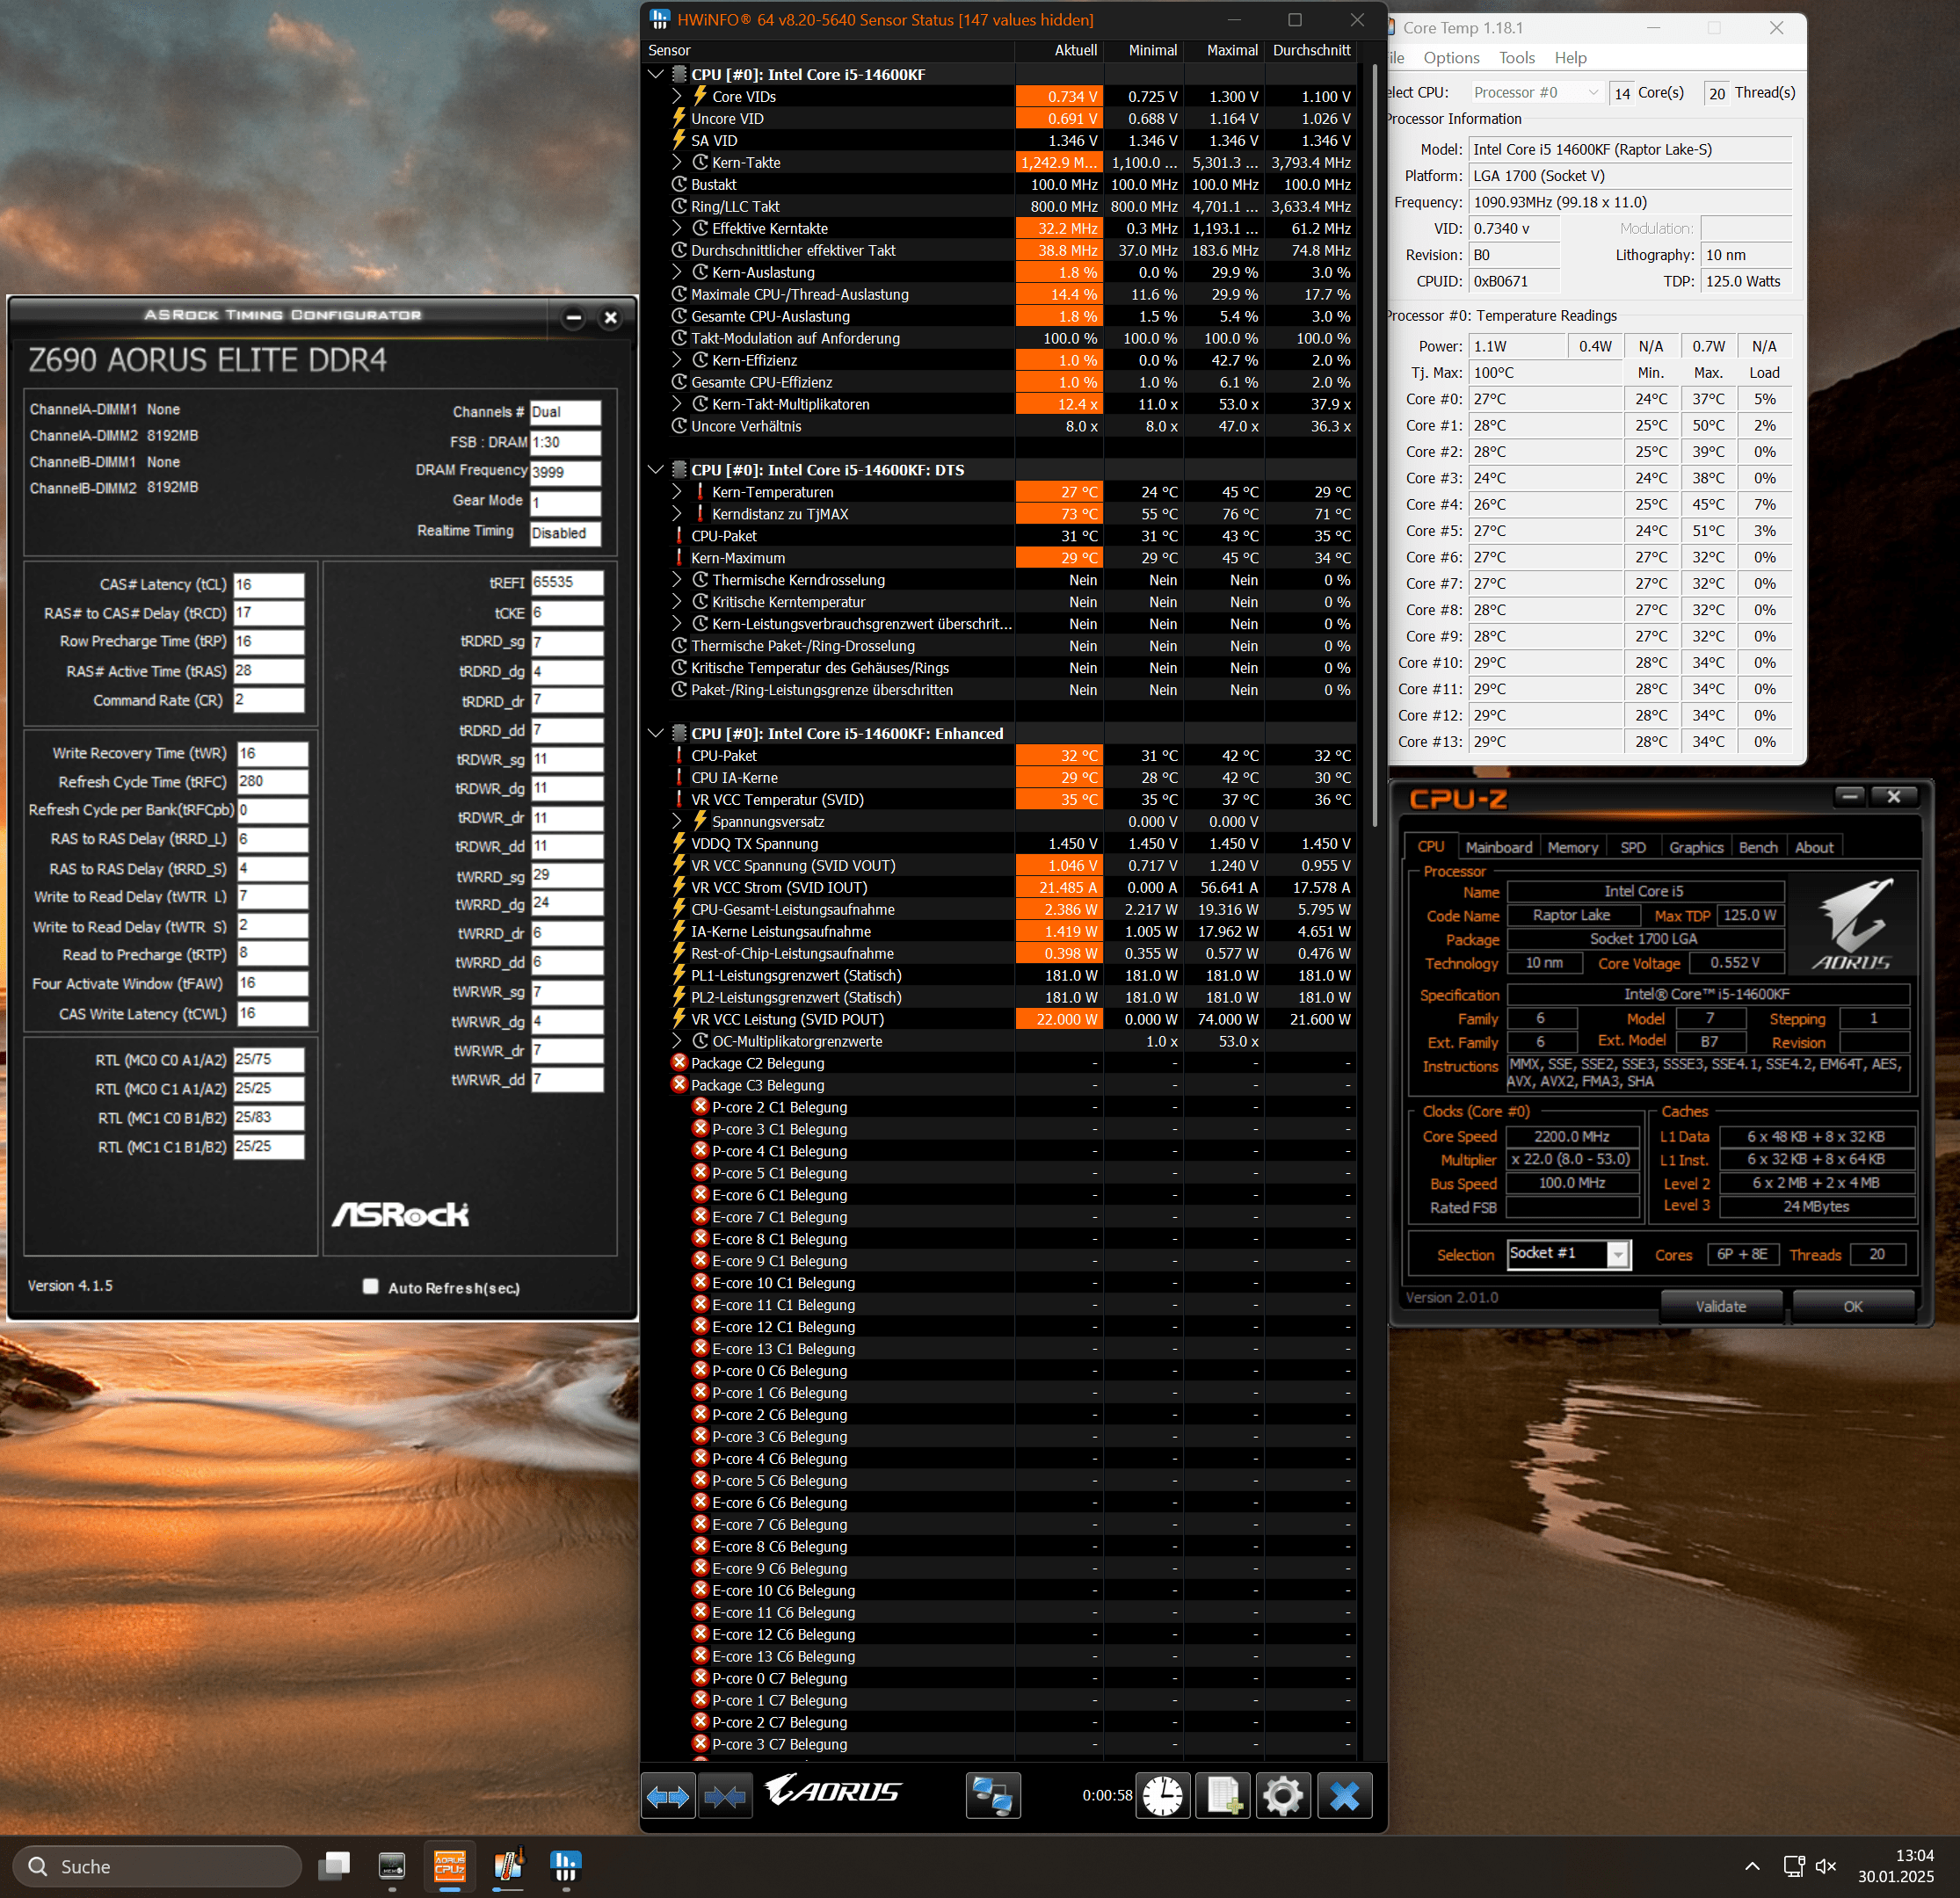This screenshot has height=1898, width=1960.
Task: Click the Validate button in CPU-Z
Action: [x=1720, y=1306]
